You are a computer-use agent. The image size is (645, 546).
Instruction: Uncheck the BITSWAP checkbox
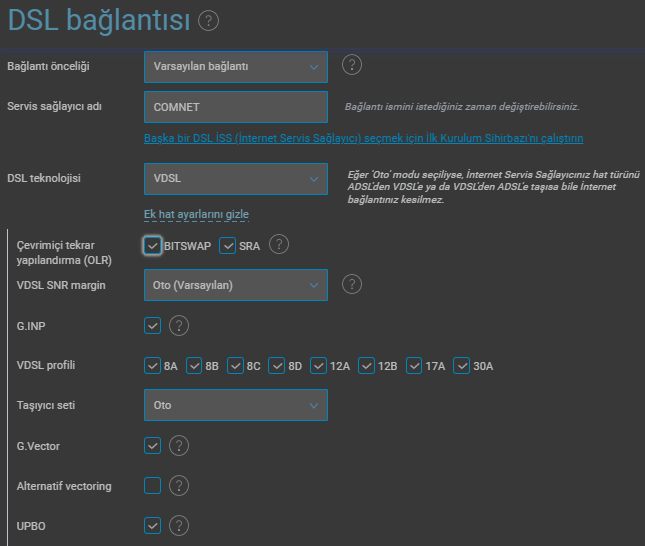pos(153,246)
